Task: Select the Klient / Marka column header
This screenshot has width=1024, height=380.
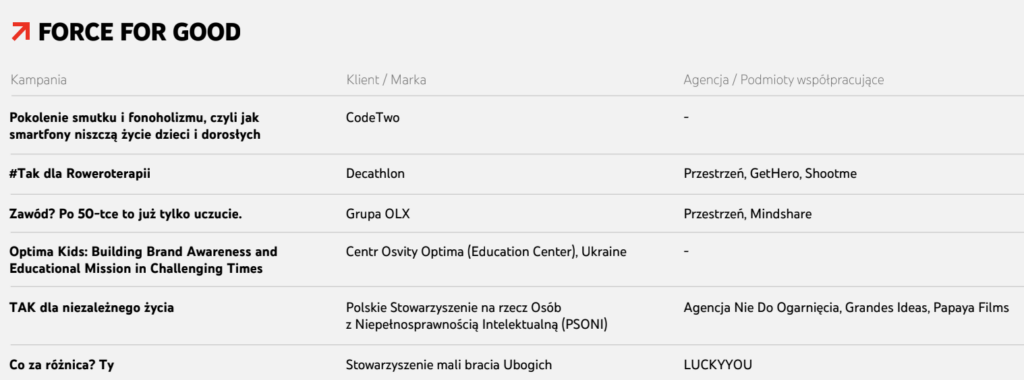Action: click(386, 80)
